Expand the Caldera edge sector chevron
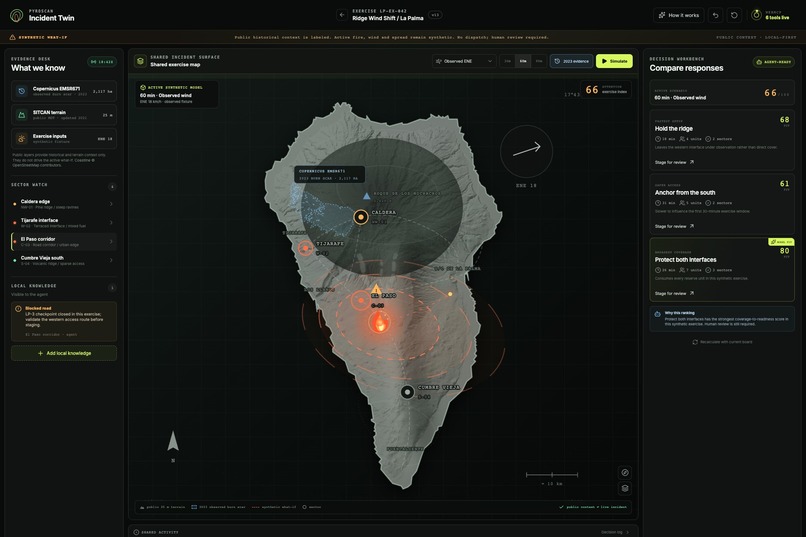Image resolution: width=806 pixels, height=537 pixels. [111, 204]
